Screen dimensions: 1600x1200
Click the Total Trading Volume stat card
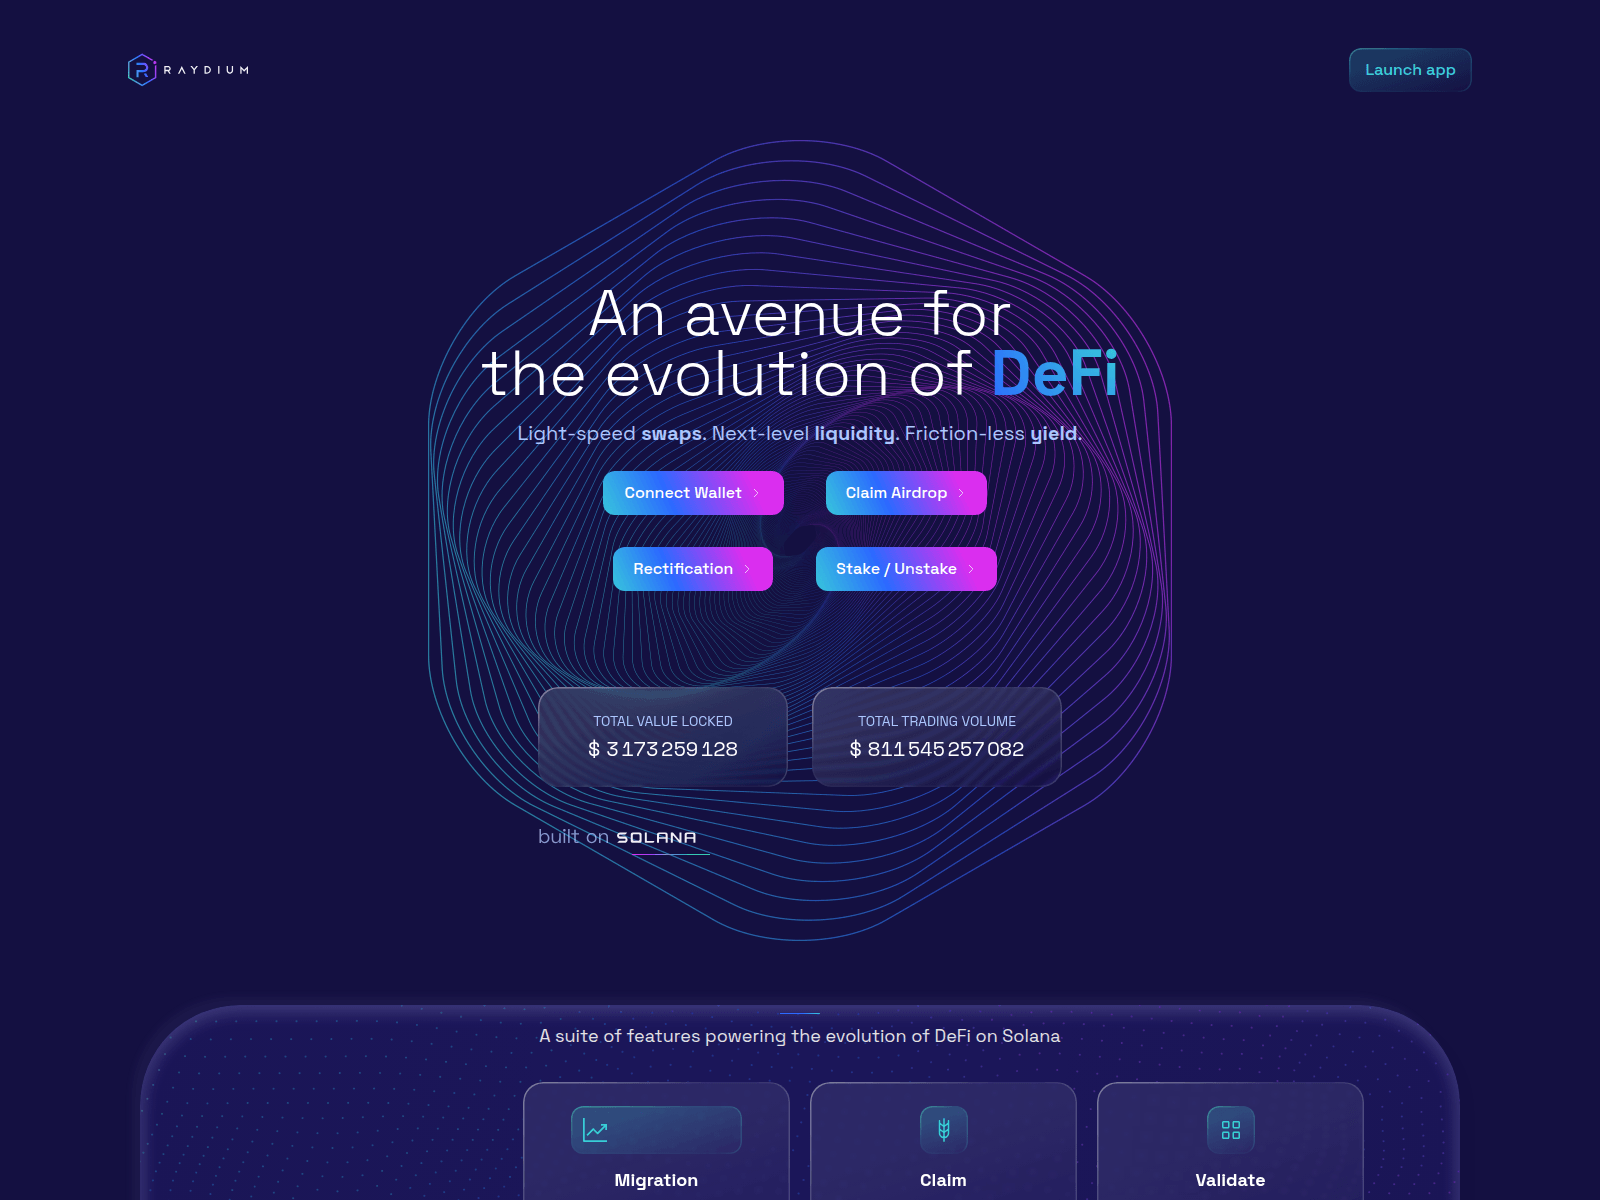coord(937,737)
